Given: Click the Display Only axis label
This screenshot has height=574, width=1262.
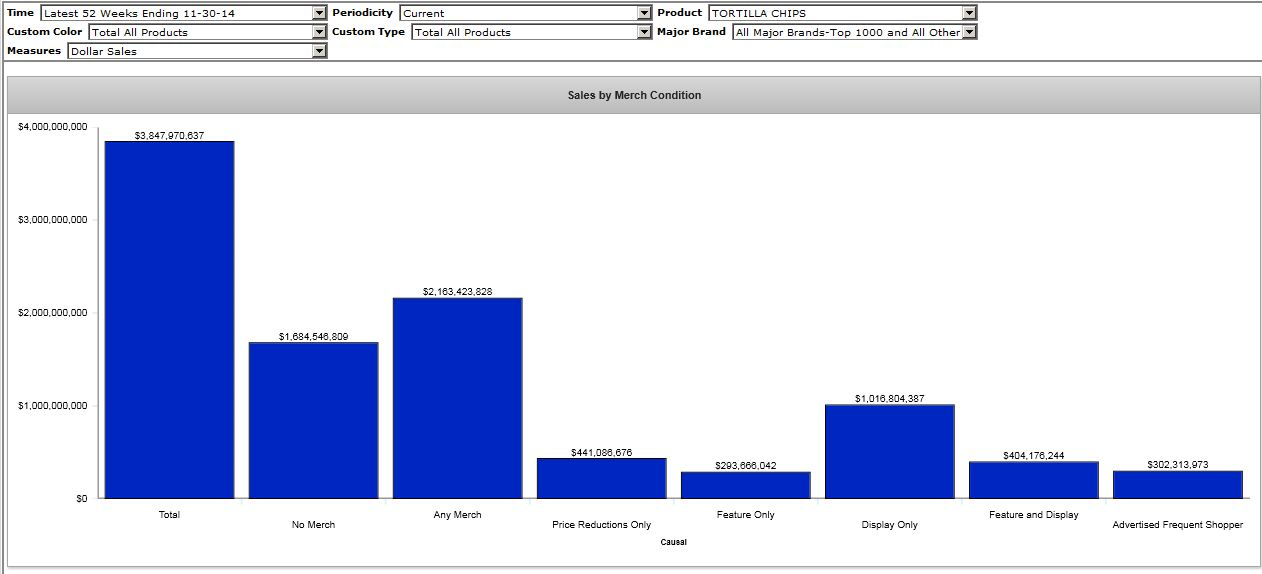Looking at the screenshot, I should (889, 525).
